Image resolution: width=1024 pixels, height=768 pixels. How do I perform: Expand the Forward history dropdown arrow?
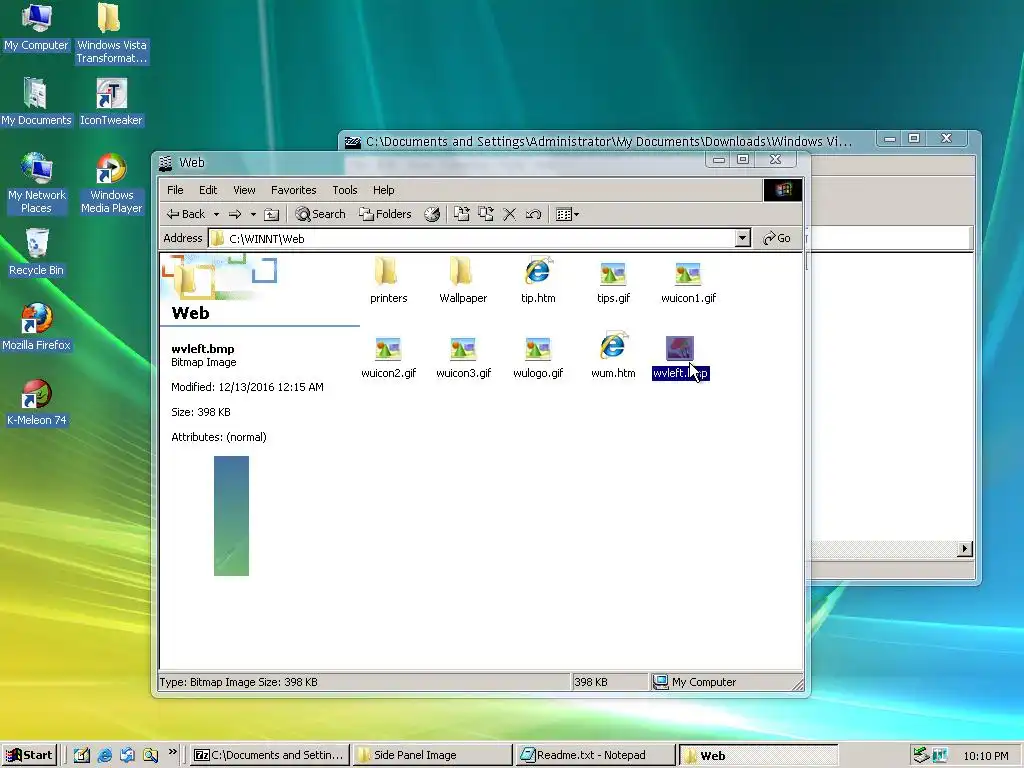click(x=253, y=214)
